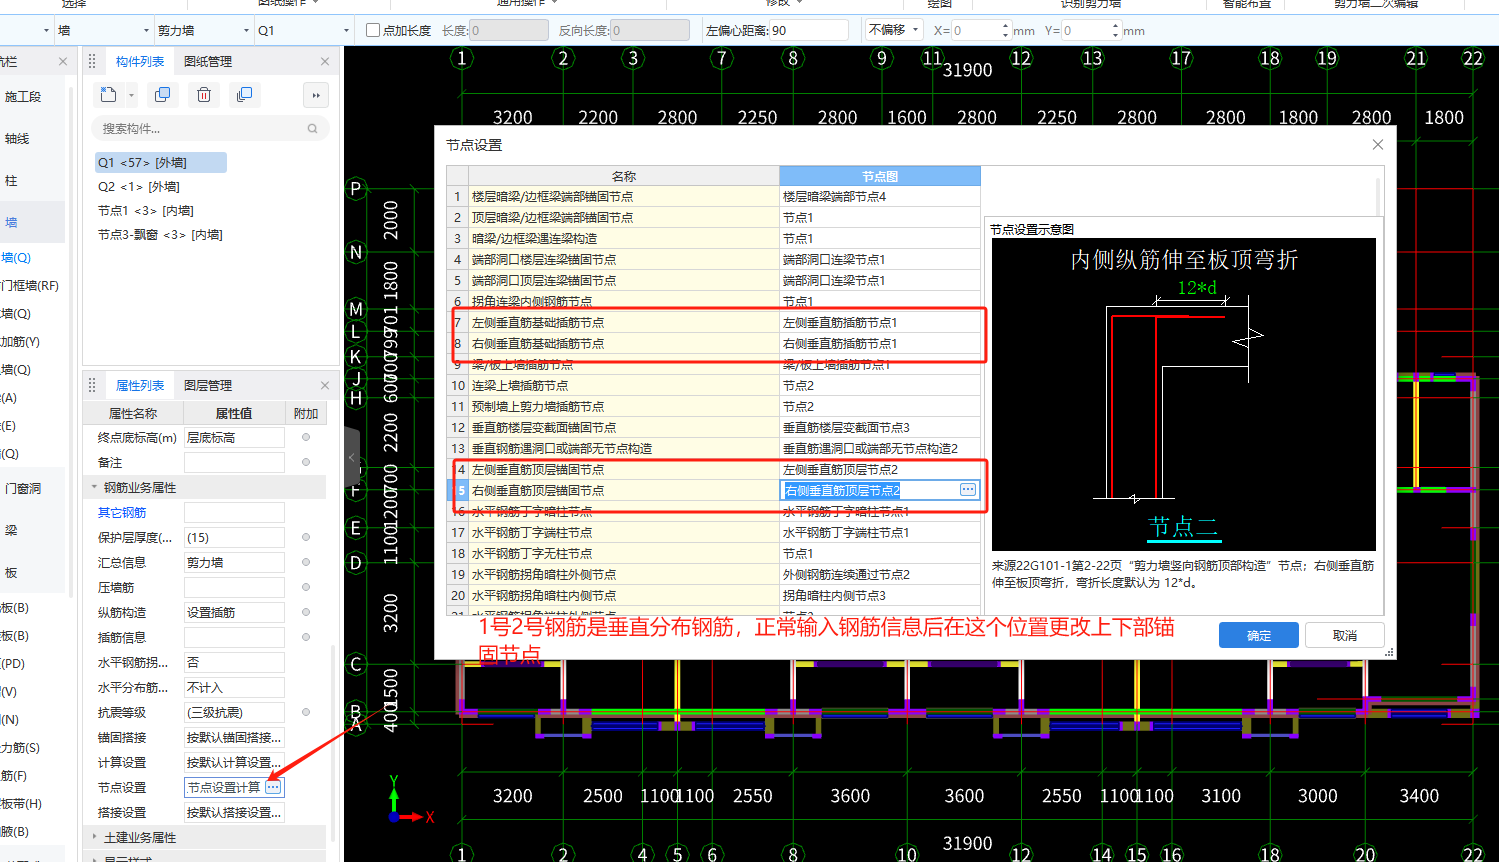Select row 垂直筋楼层变截面锚固节点
The width and height of the screenshot is (1499, 862).
coord(714,427)
